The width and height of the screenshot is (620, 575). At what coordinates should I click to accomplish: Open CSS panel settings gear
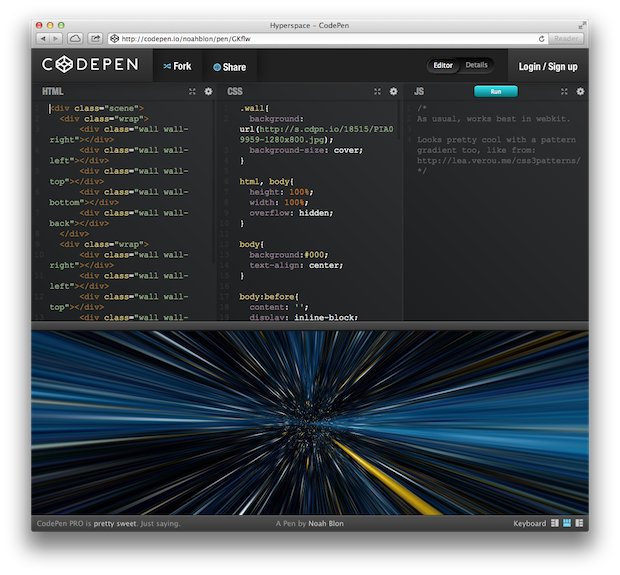point(393,91)
